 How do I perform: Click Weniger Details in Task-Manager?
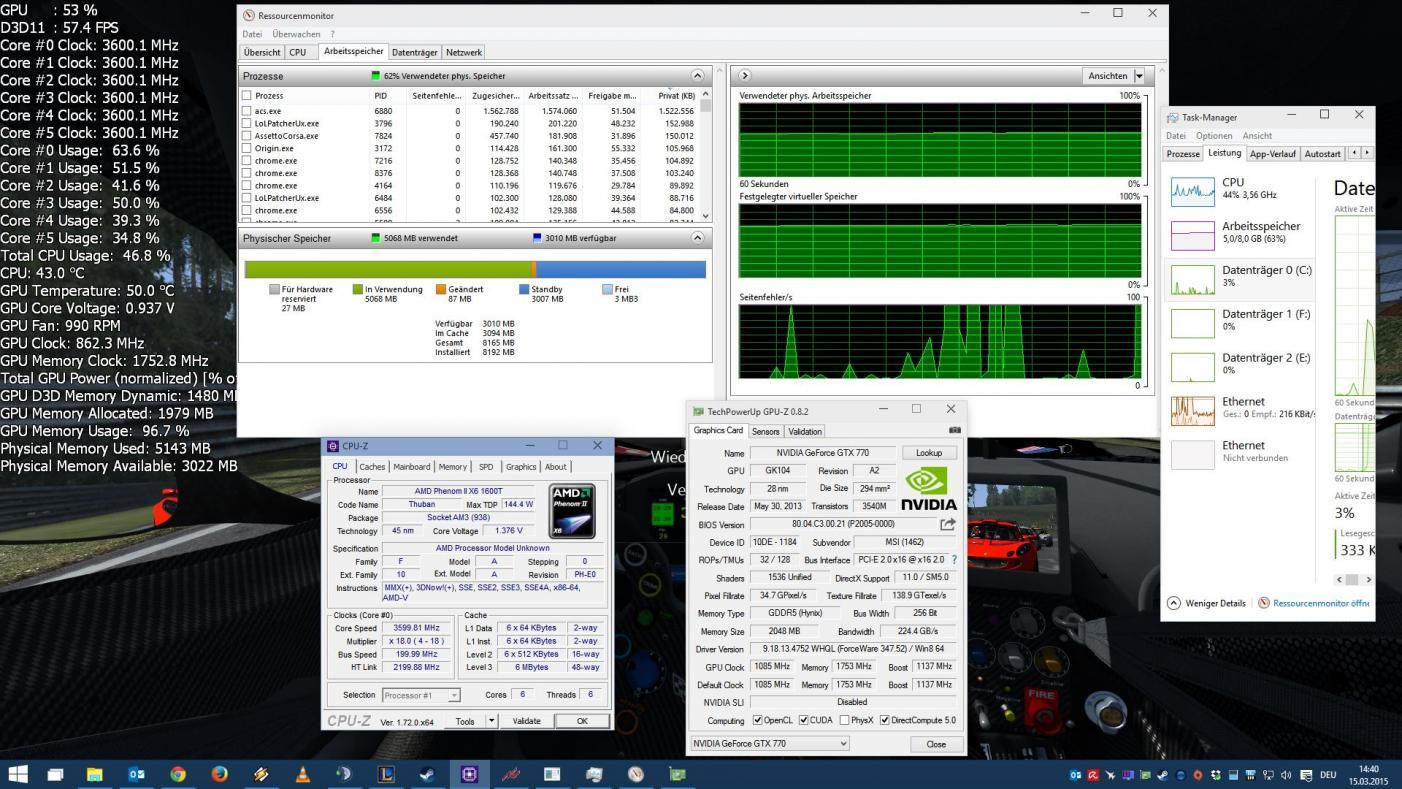click(x=1207, y=603)
